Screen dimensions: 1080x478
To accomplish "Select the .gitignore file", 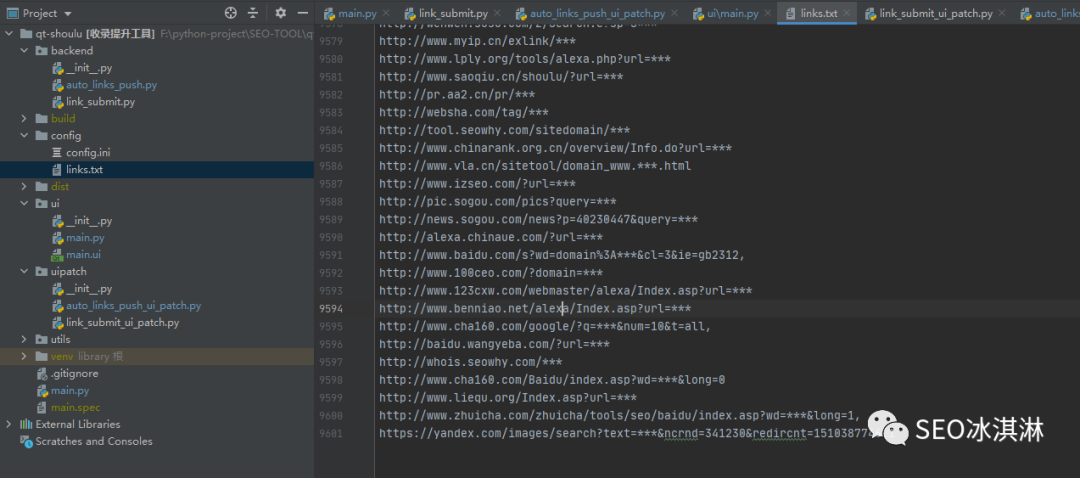I will [74, 373].
